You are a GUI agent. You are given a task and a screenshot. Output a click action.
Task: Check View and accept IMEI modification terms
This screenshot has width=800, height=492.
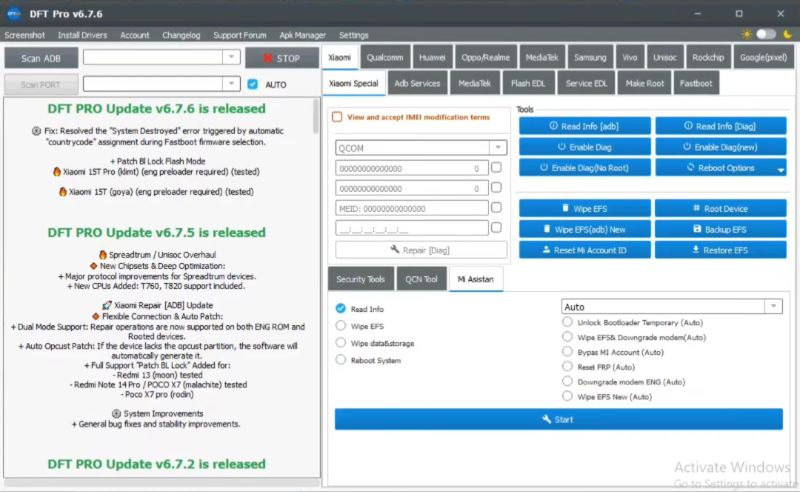point(337,117)
